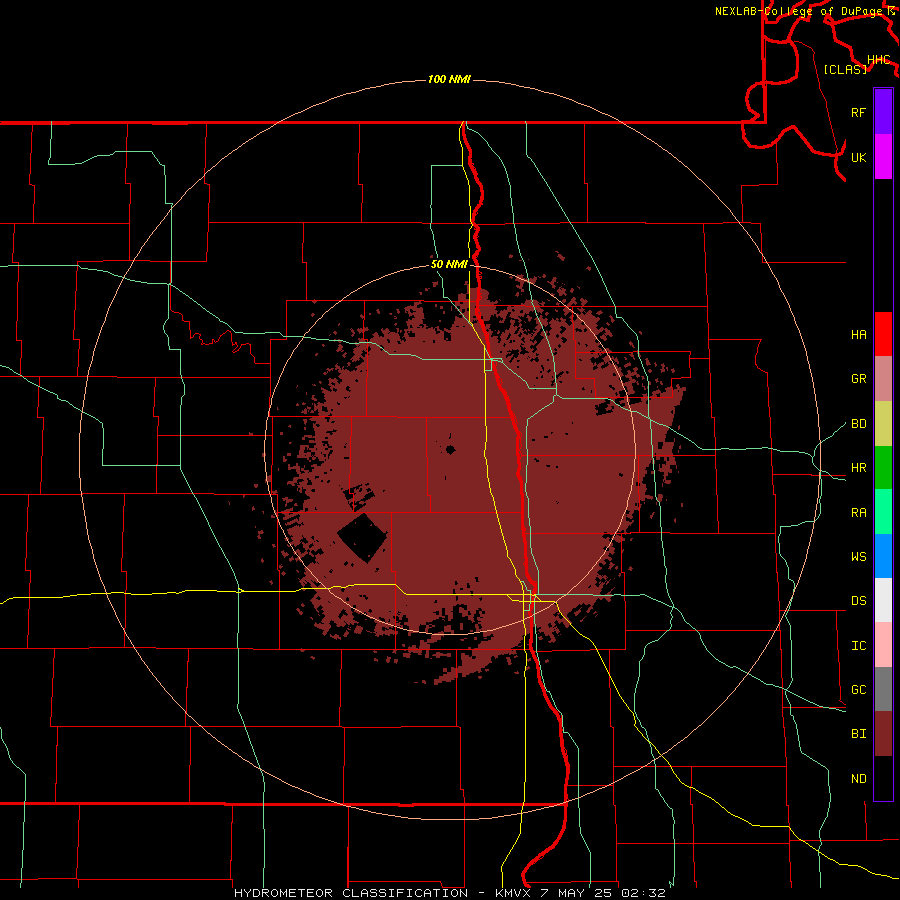Screen dimensions: 900x900
Task: Click the 'HHC' product code text
Action: [878, 60]
